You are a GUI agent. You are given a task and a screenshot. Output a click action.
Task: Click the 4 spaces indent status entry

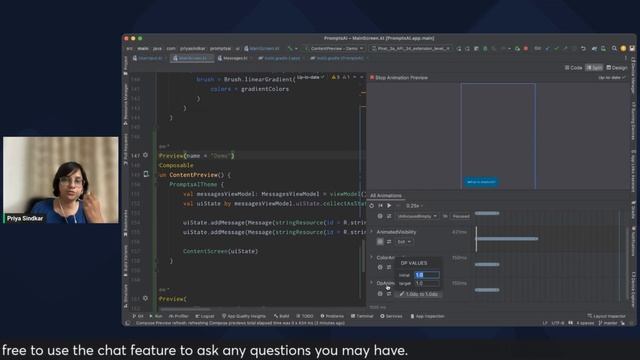(585, 323)
